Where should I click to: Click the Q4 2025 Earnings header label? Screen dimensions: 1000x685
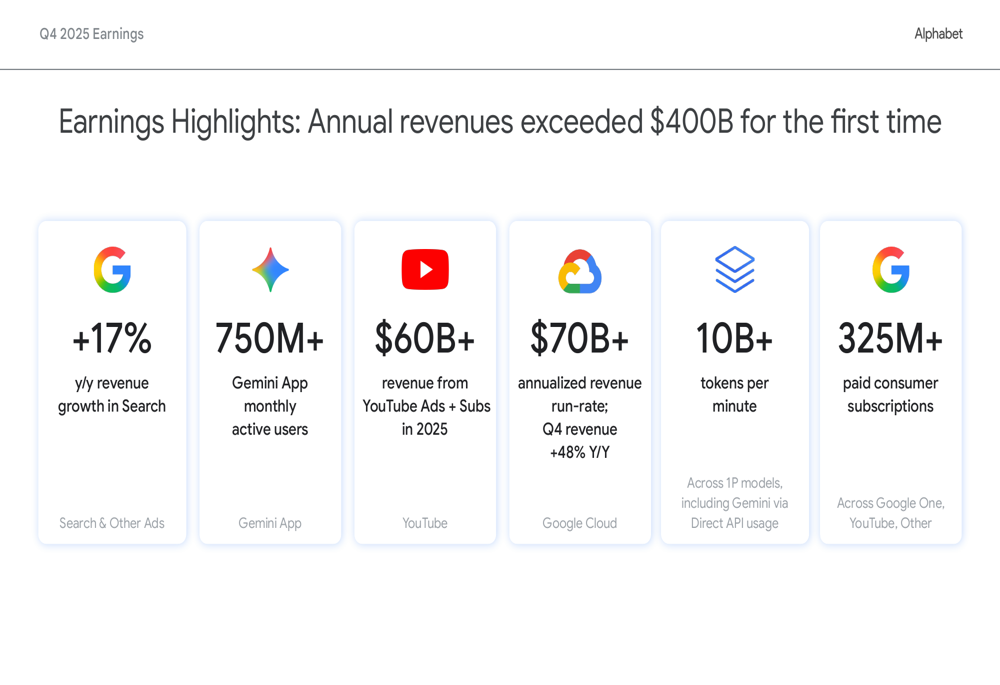tap(91, 33)
